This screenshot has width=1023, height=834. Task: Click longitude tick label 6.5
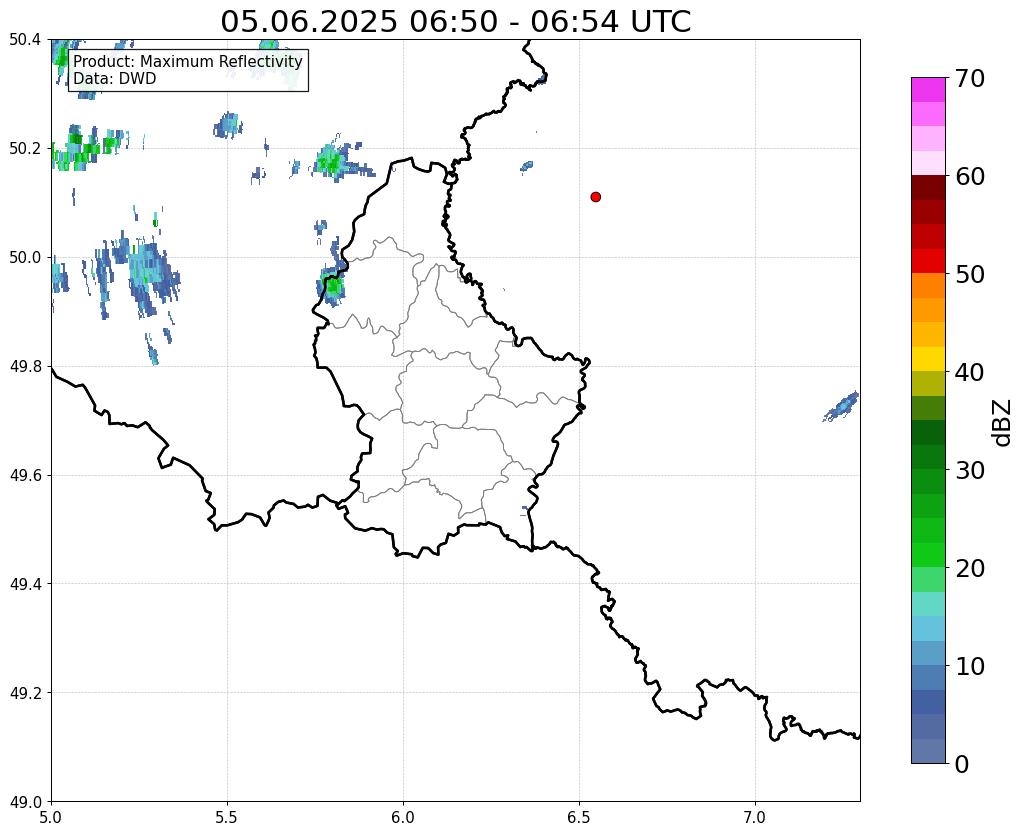pyautogui.click(x=579, y=818)
